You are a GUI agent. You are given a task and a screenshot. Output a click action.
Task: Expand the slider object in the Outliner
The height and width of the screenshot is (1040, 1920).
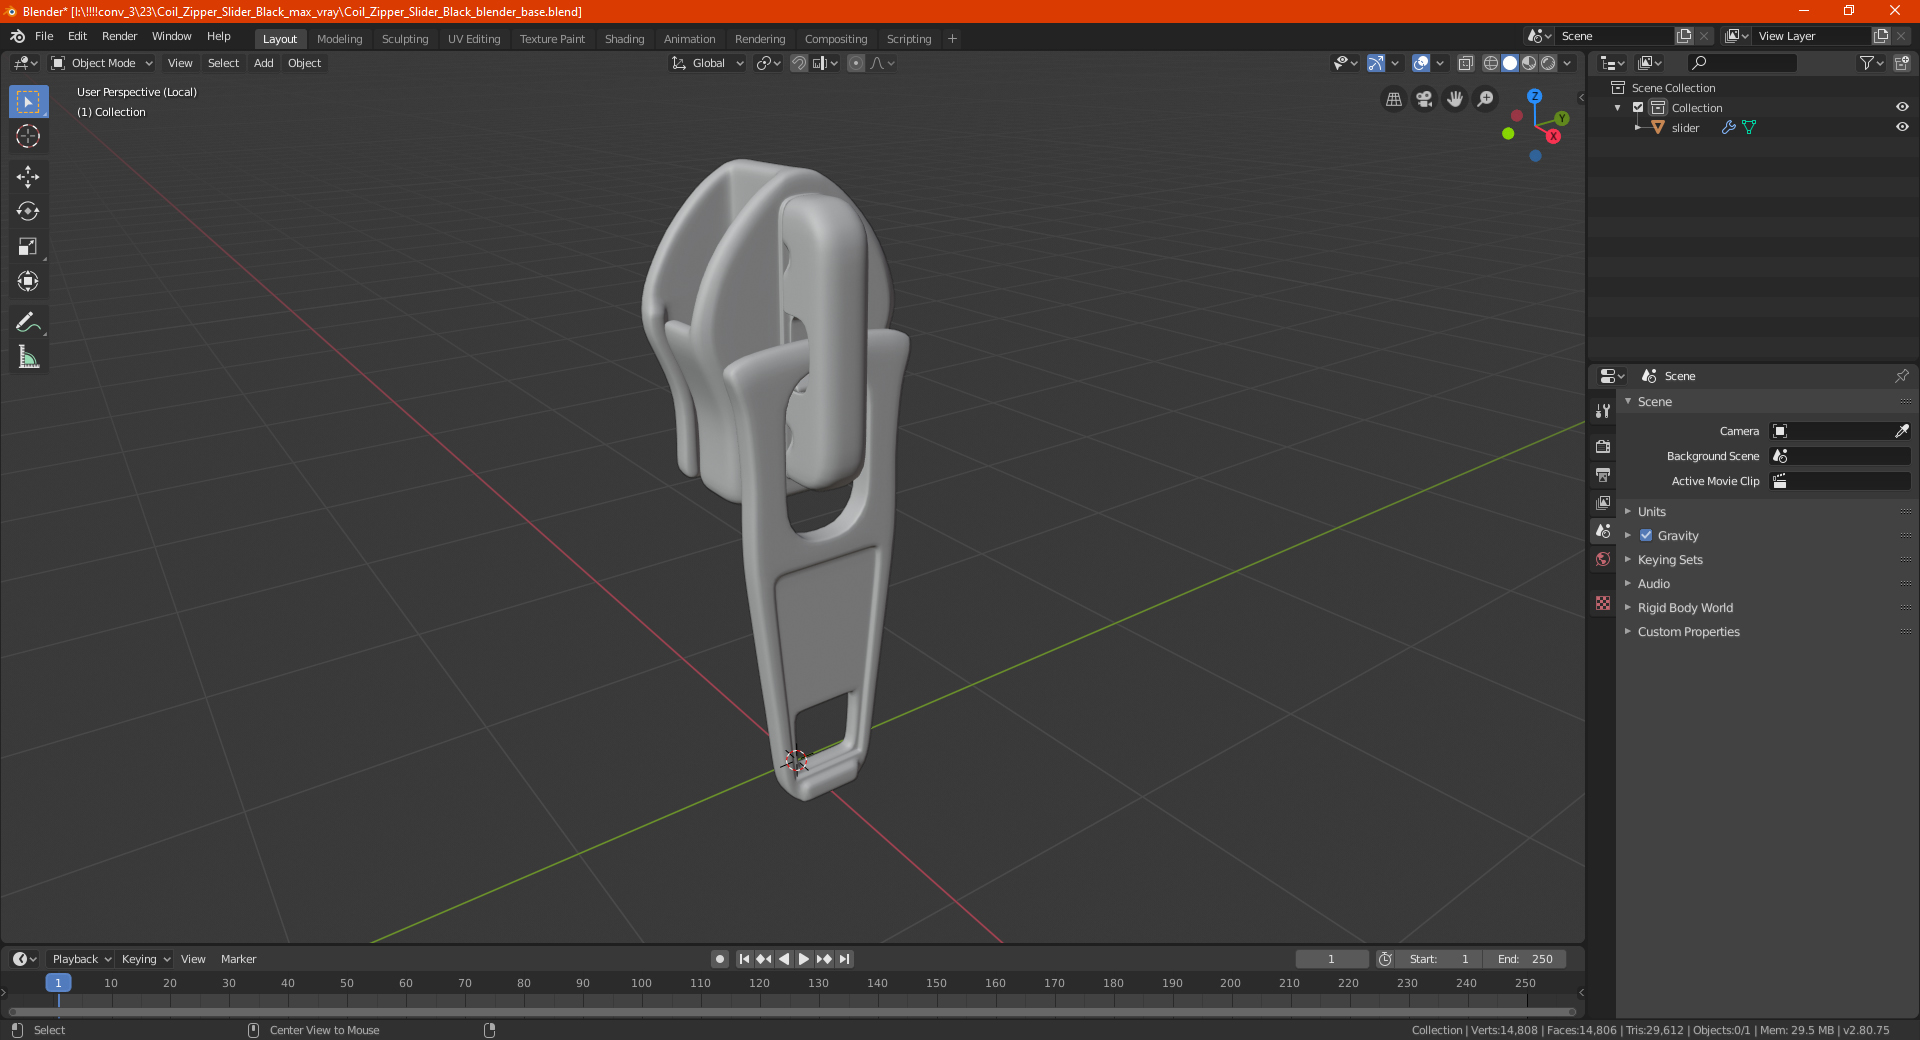(1637, 127)
